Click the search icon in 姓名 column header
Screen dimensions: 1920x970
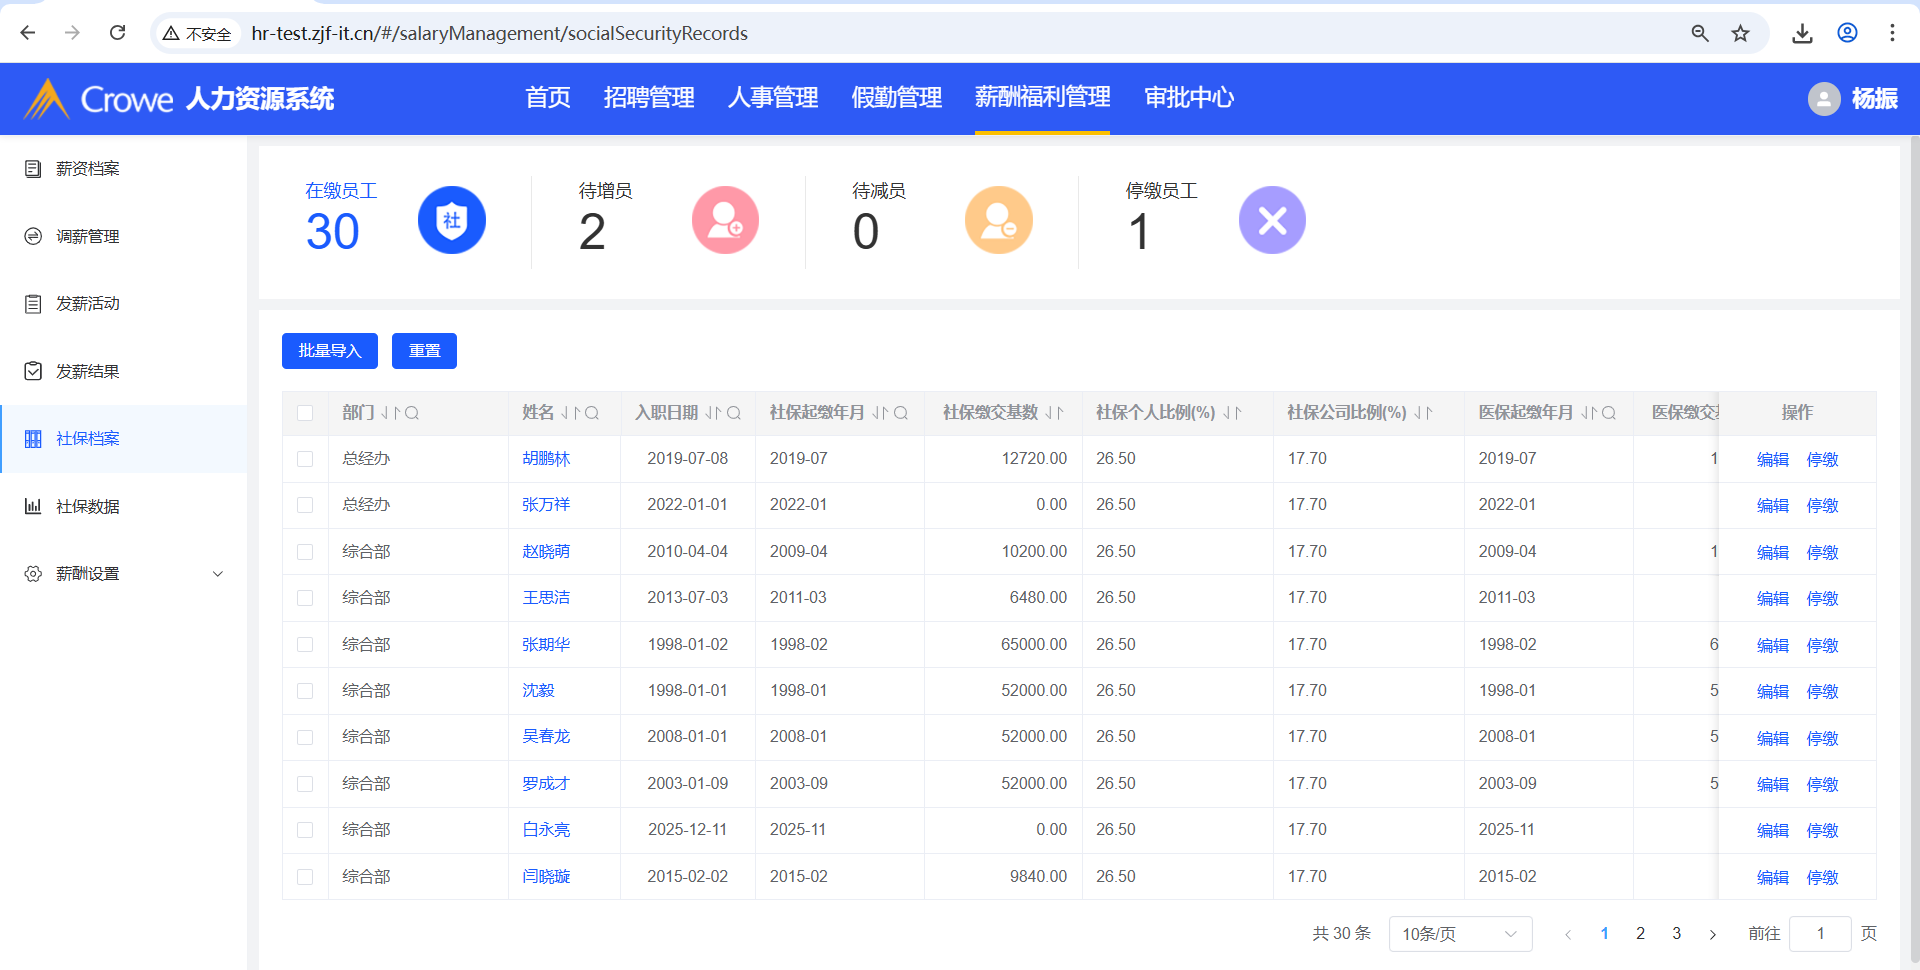point(592,413)
